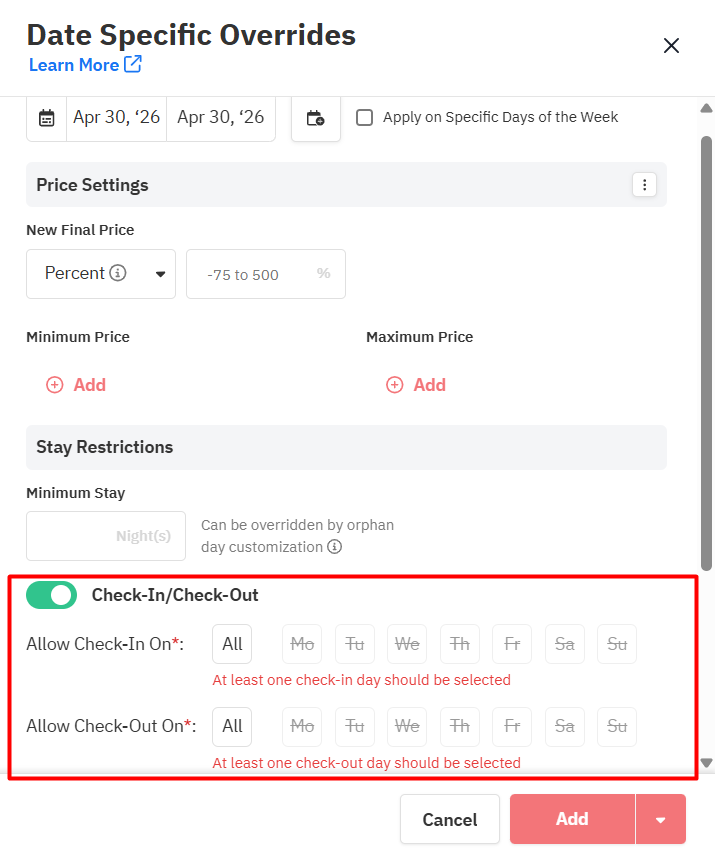The width and height of the screenshot is (715, 860).
Task: Select Su for Allow Check-Out On
Action: point(617,726)
